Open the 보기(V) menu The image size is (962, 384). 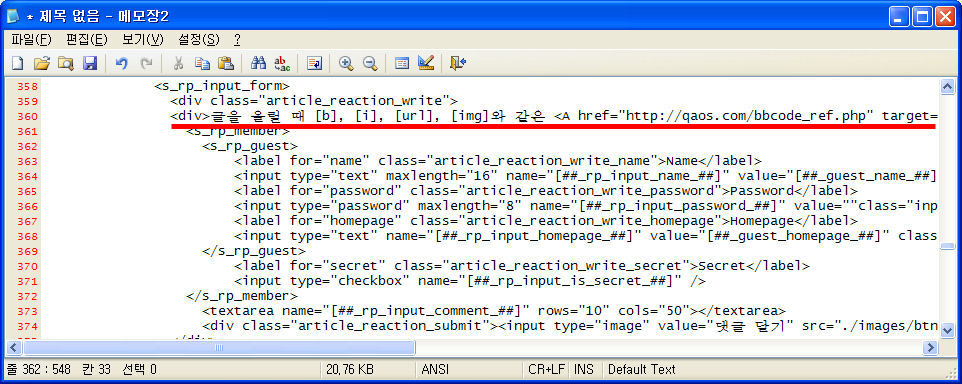coord(142,40)
